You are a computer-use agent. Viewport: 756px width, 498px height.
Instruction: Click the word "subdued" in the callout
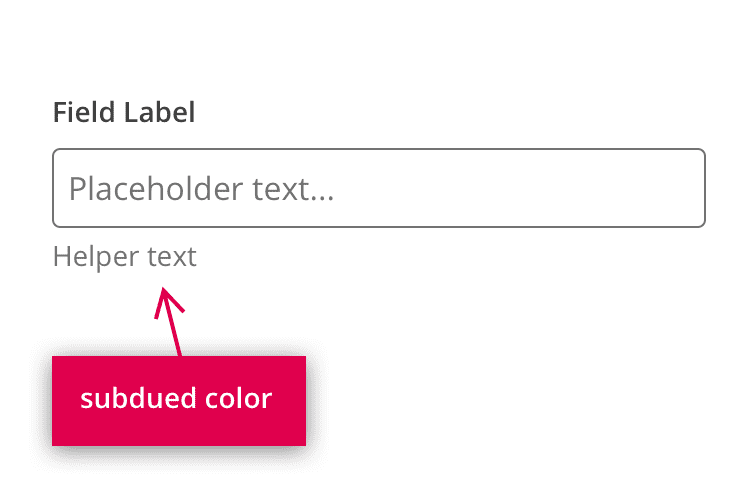[136, 399]
